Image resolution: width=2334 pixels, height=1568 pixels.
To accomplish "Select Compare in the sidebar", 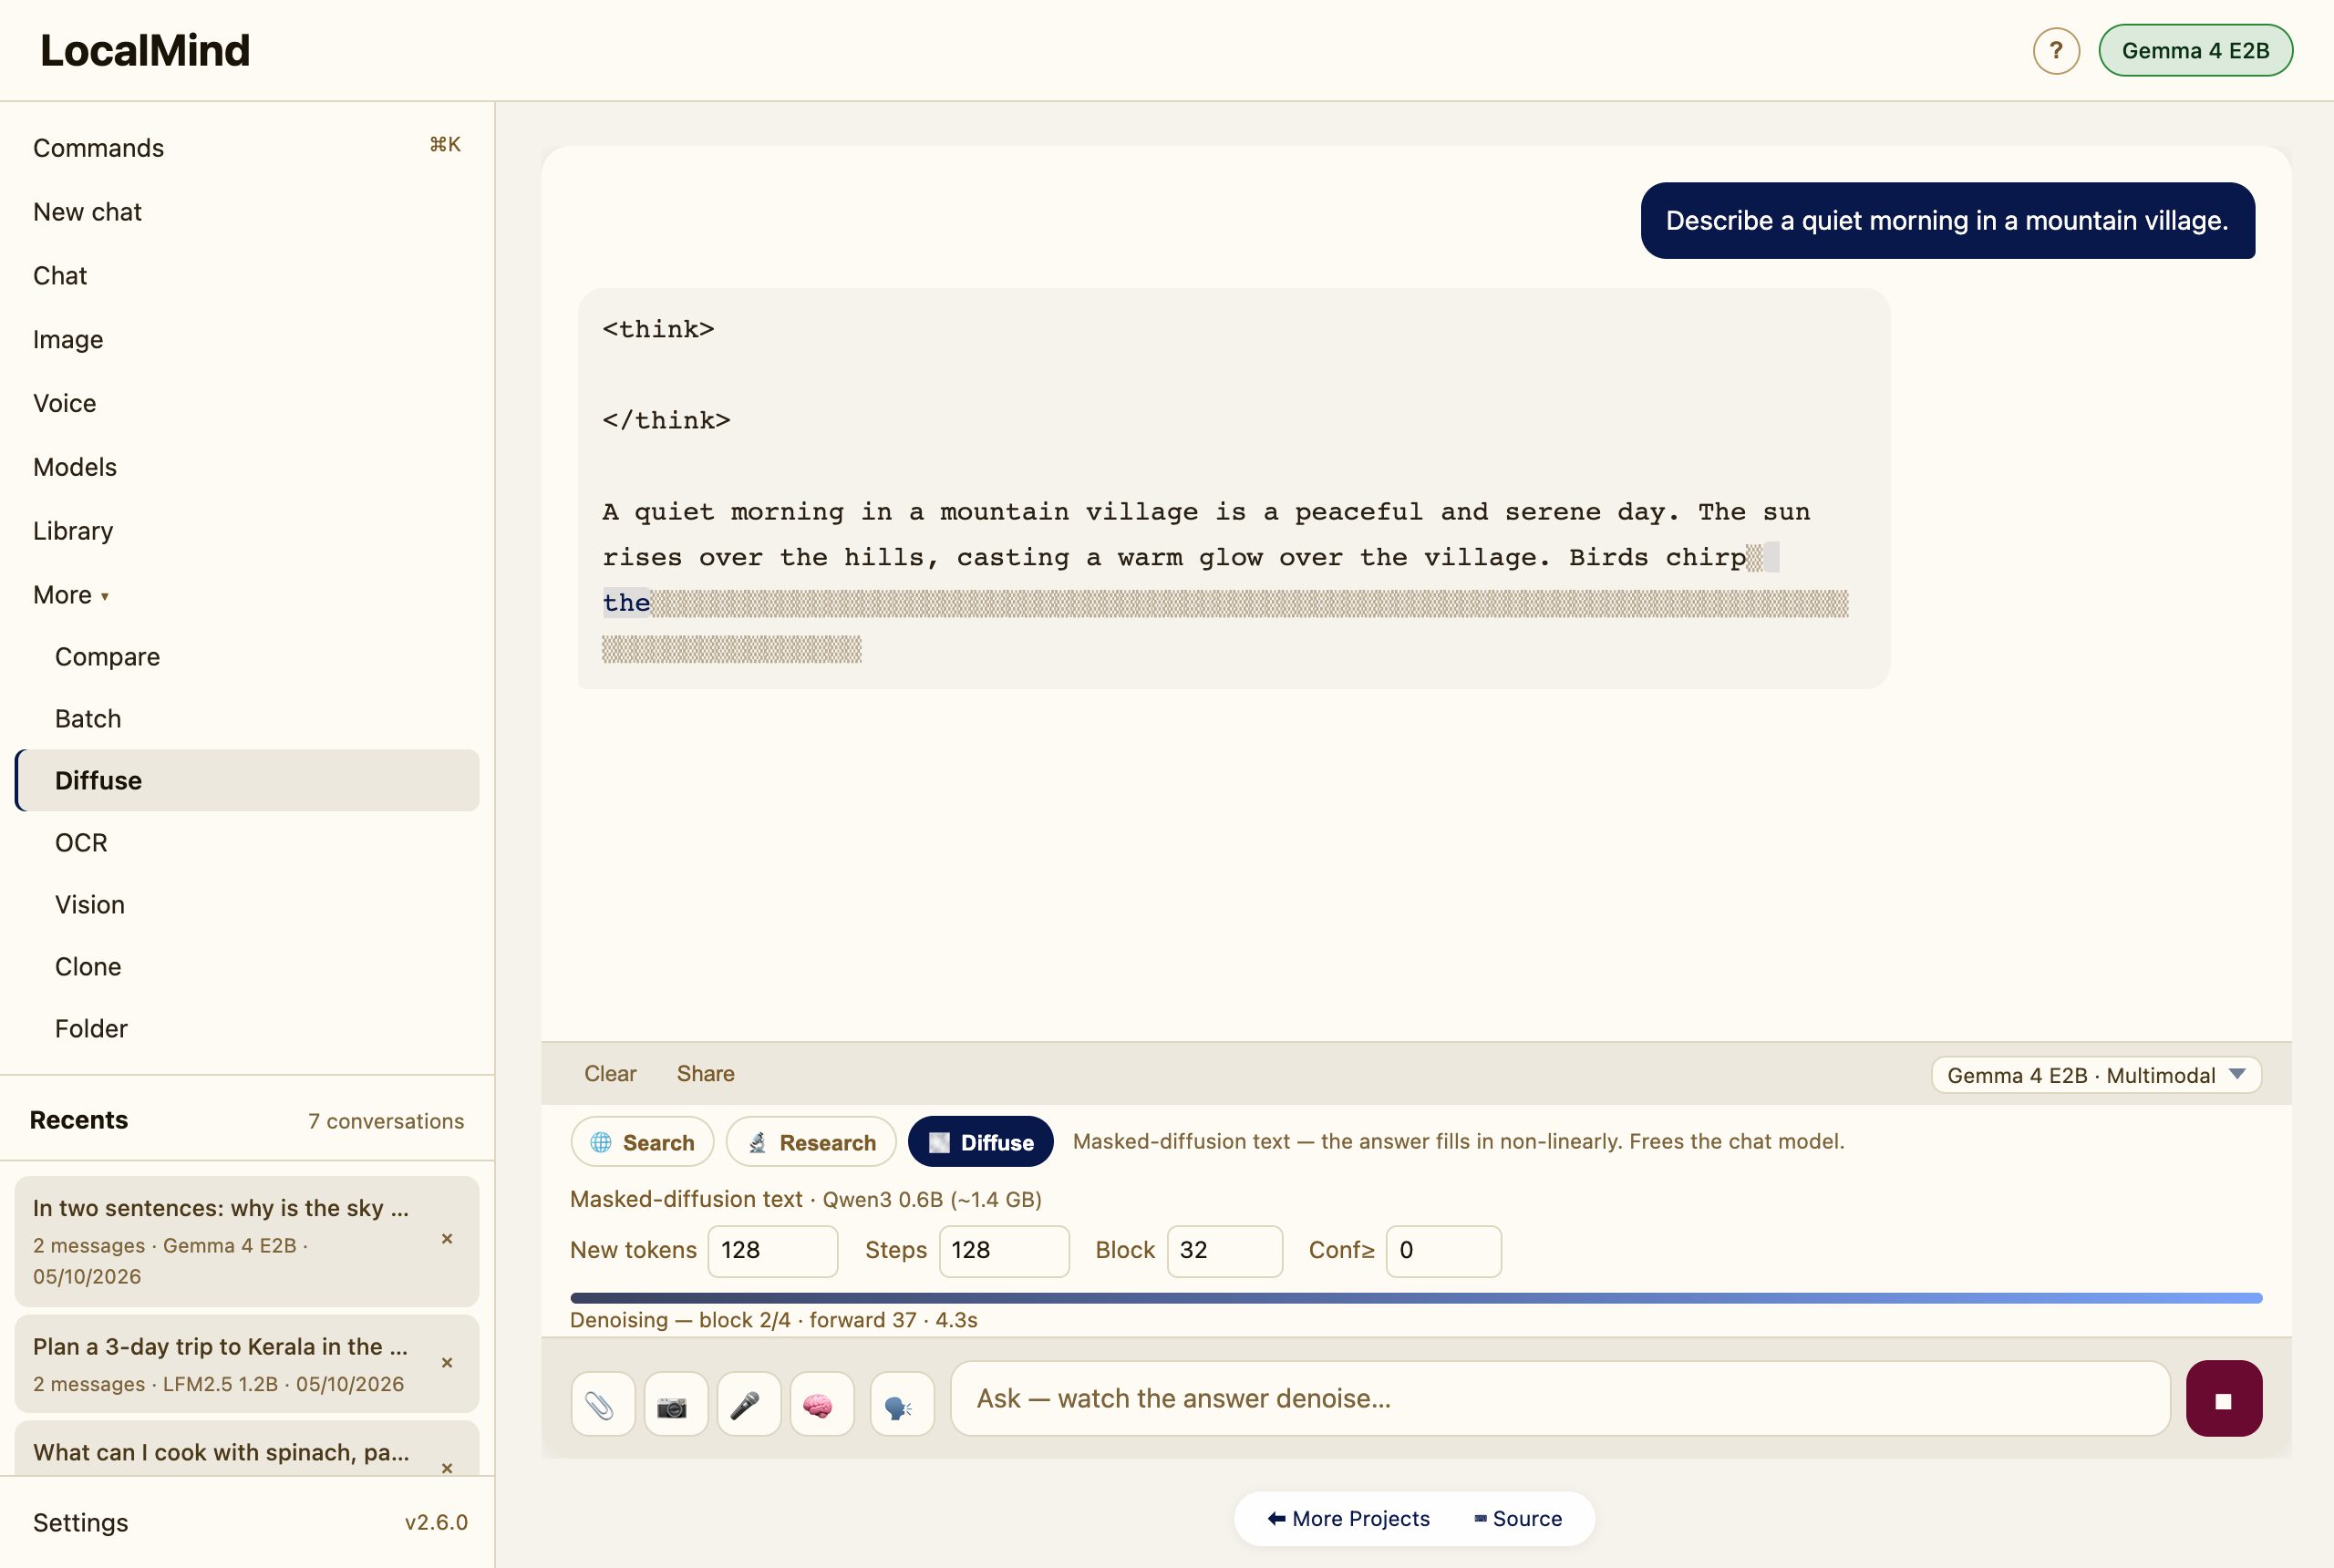I will [247, 657].
